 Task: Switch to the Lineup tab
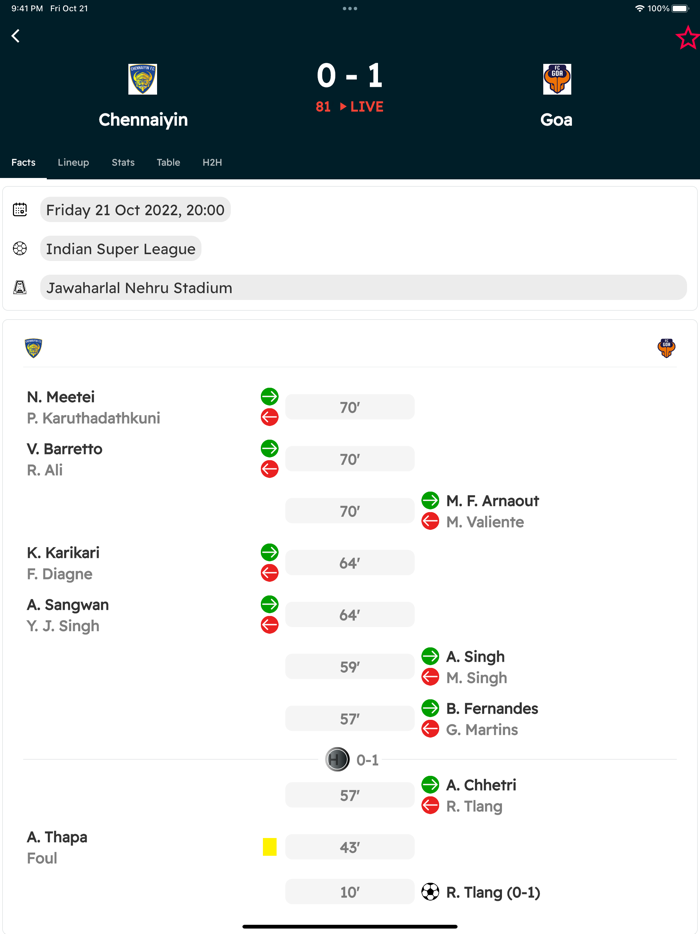[73, 162]
